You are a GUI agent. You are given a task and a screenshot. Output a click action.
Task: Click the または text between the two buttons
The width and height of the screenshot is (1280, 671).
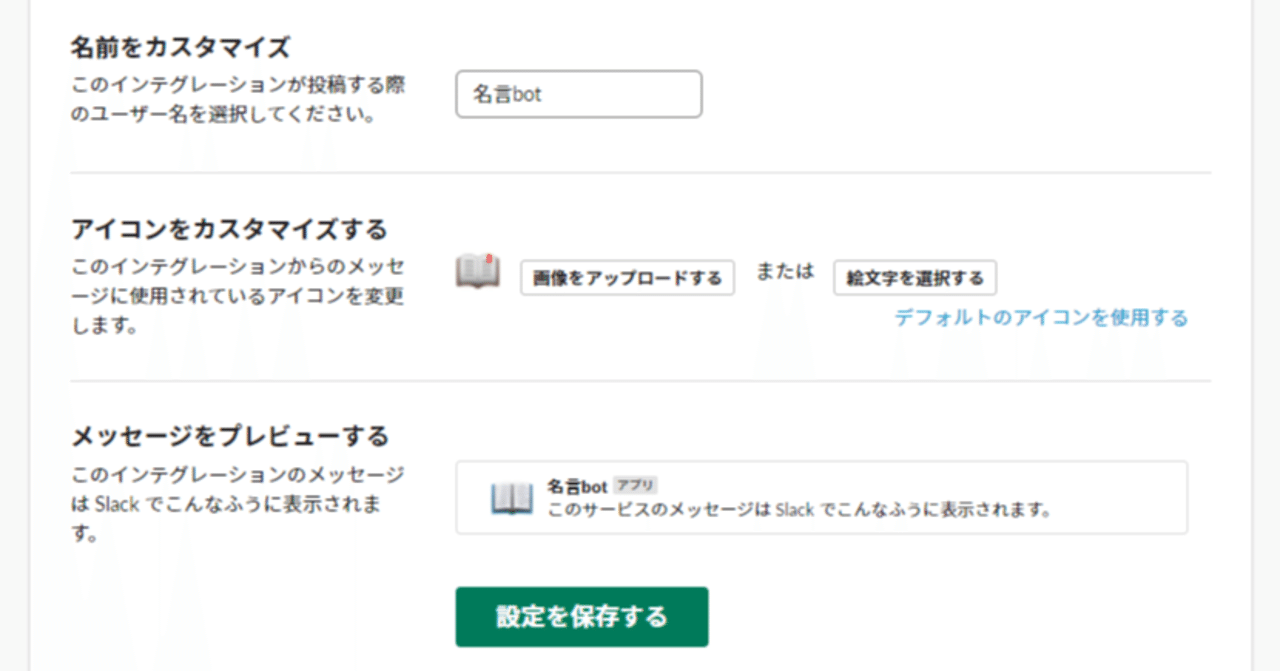[x=784, y=272]
